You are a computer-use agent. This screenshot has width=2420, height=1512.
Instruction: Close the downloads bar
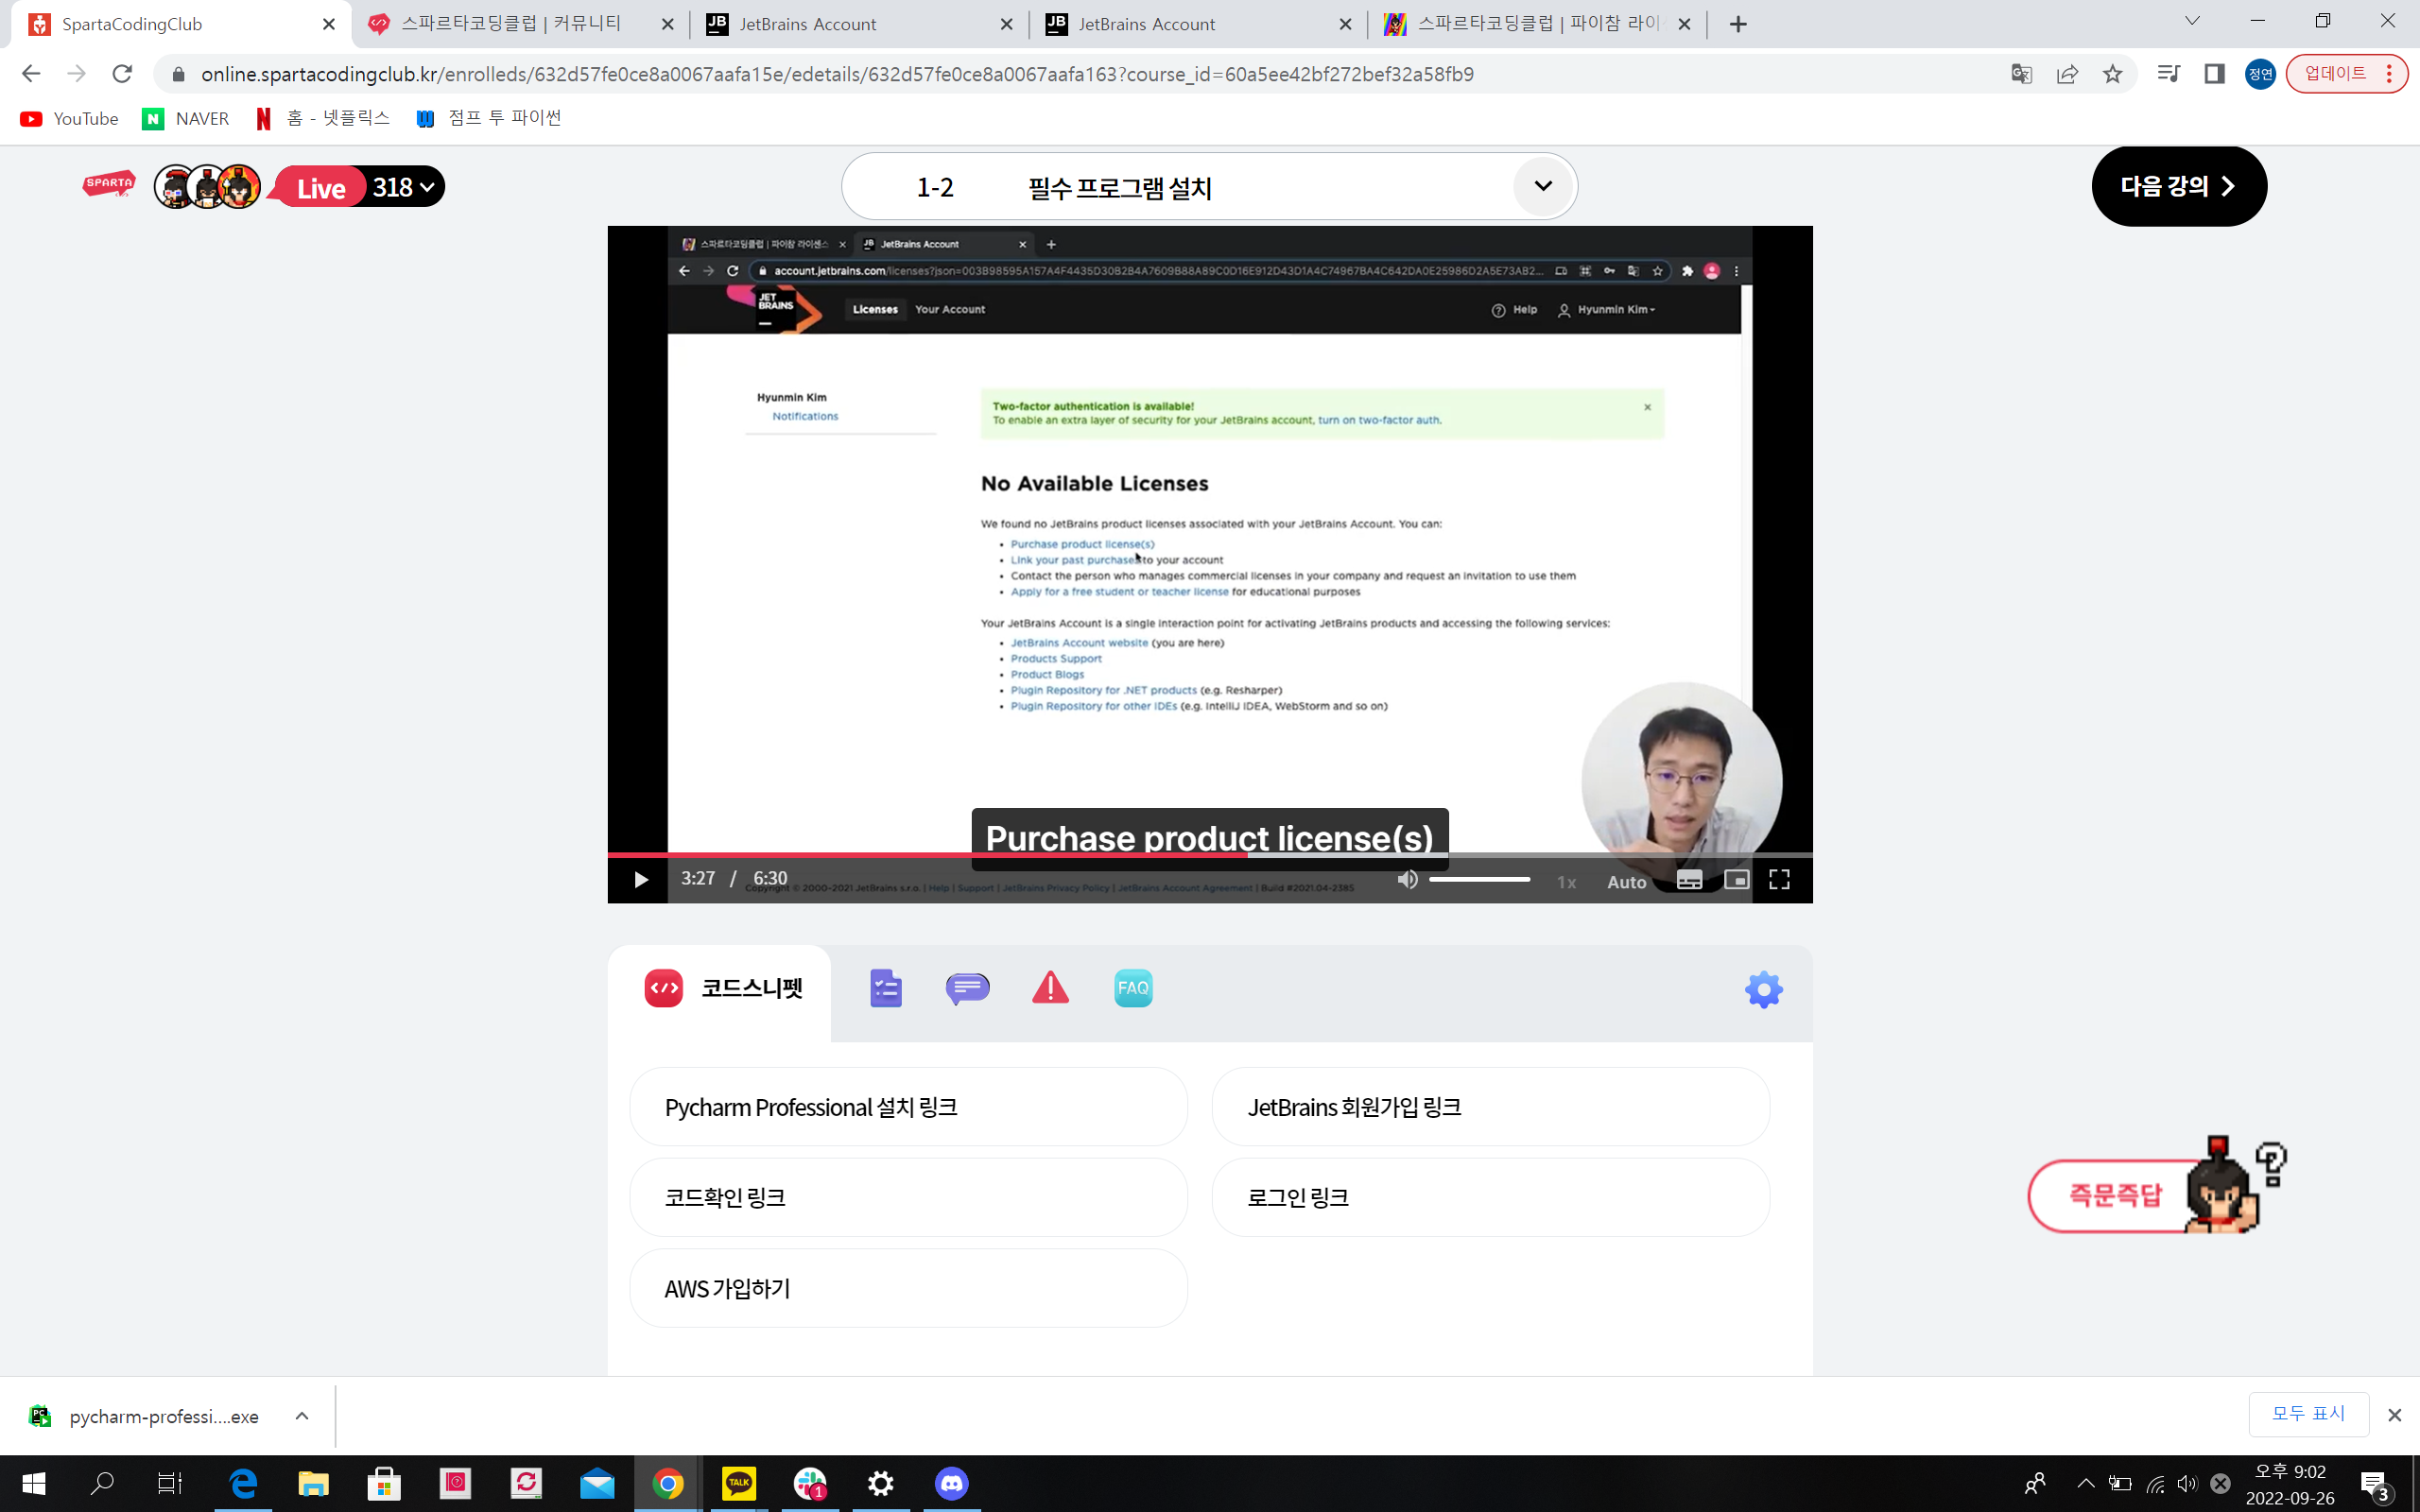[2394, 1415]
